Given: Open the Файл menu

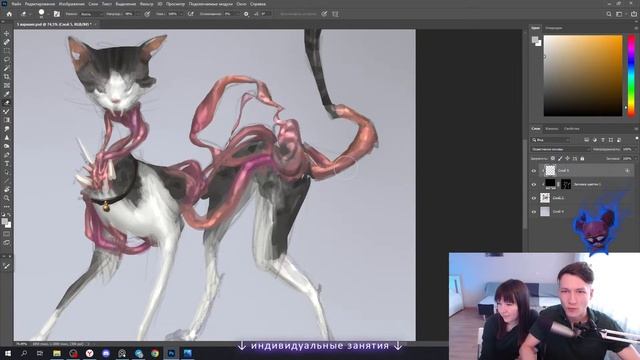Looking at the screenshot, I should (x=16, y=4).
